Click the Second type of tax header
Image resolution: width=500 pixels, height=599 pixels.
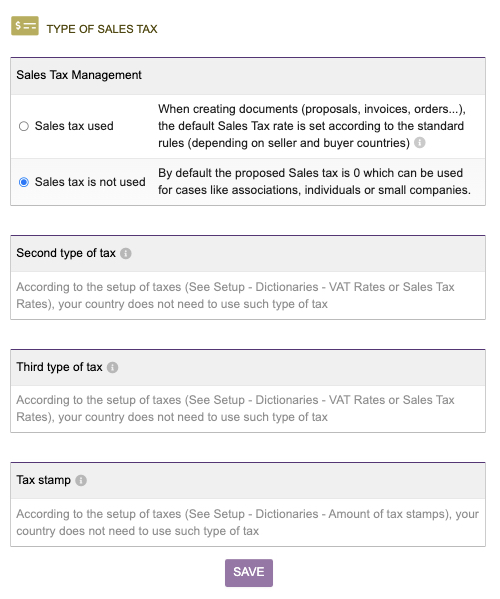tap(248, 253)
